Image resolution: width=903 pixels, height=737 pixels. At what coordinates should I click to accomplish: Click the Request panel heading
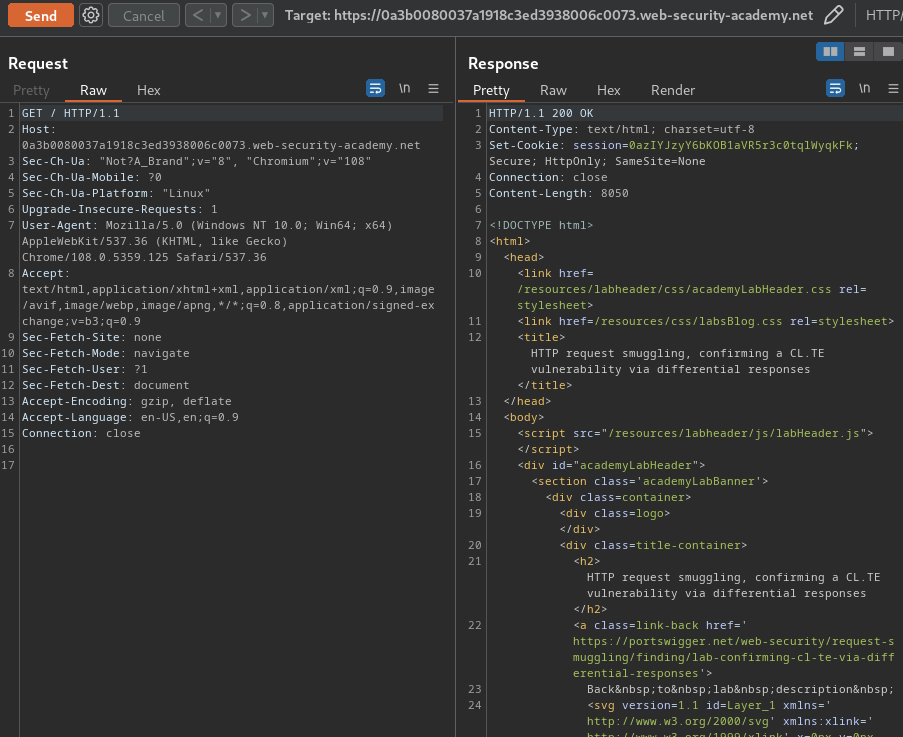point(38,63)
